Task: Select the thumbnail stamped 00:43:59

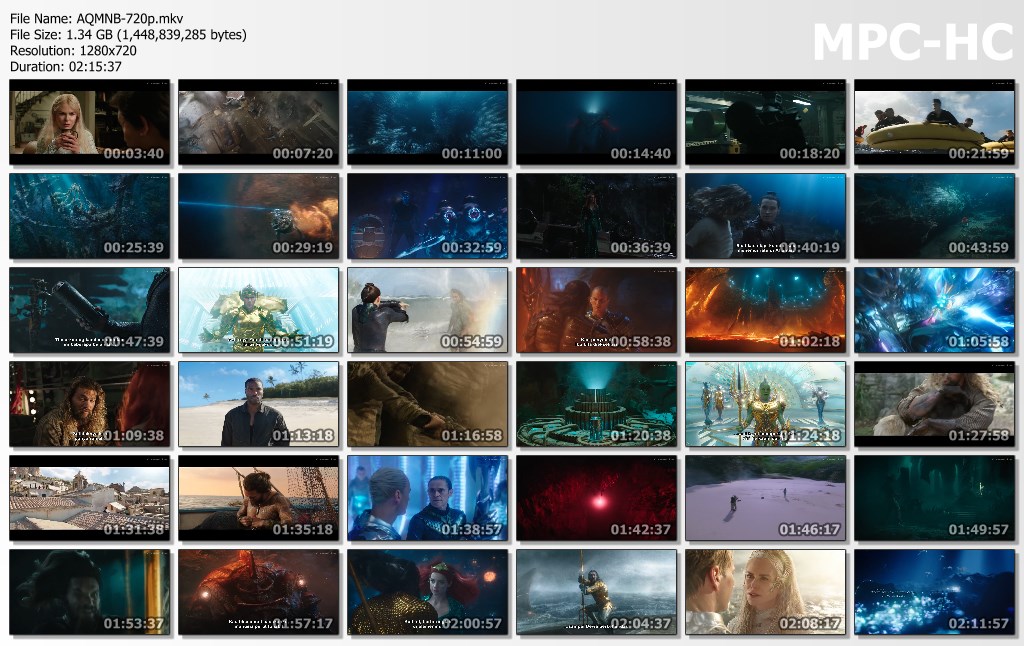Action: tap(935, 216)
